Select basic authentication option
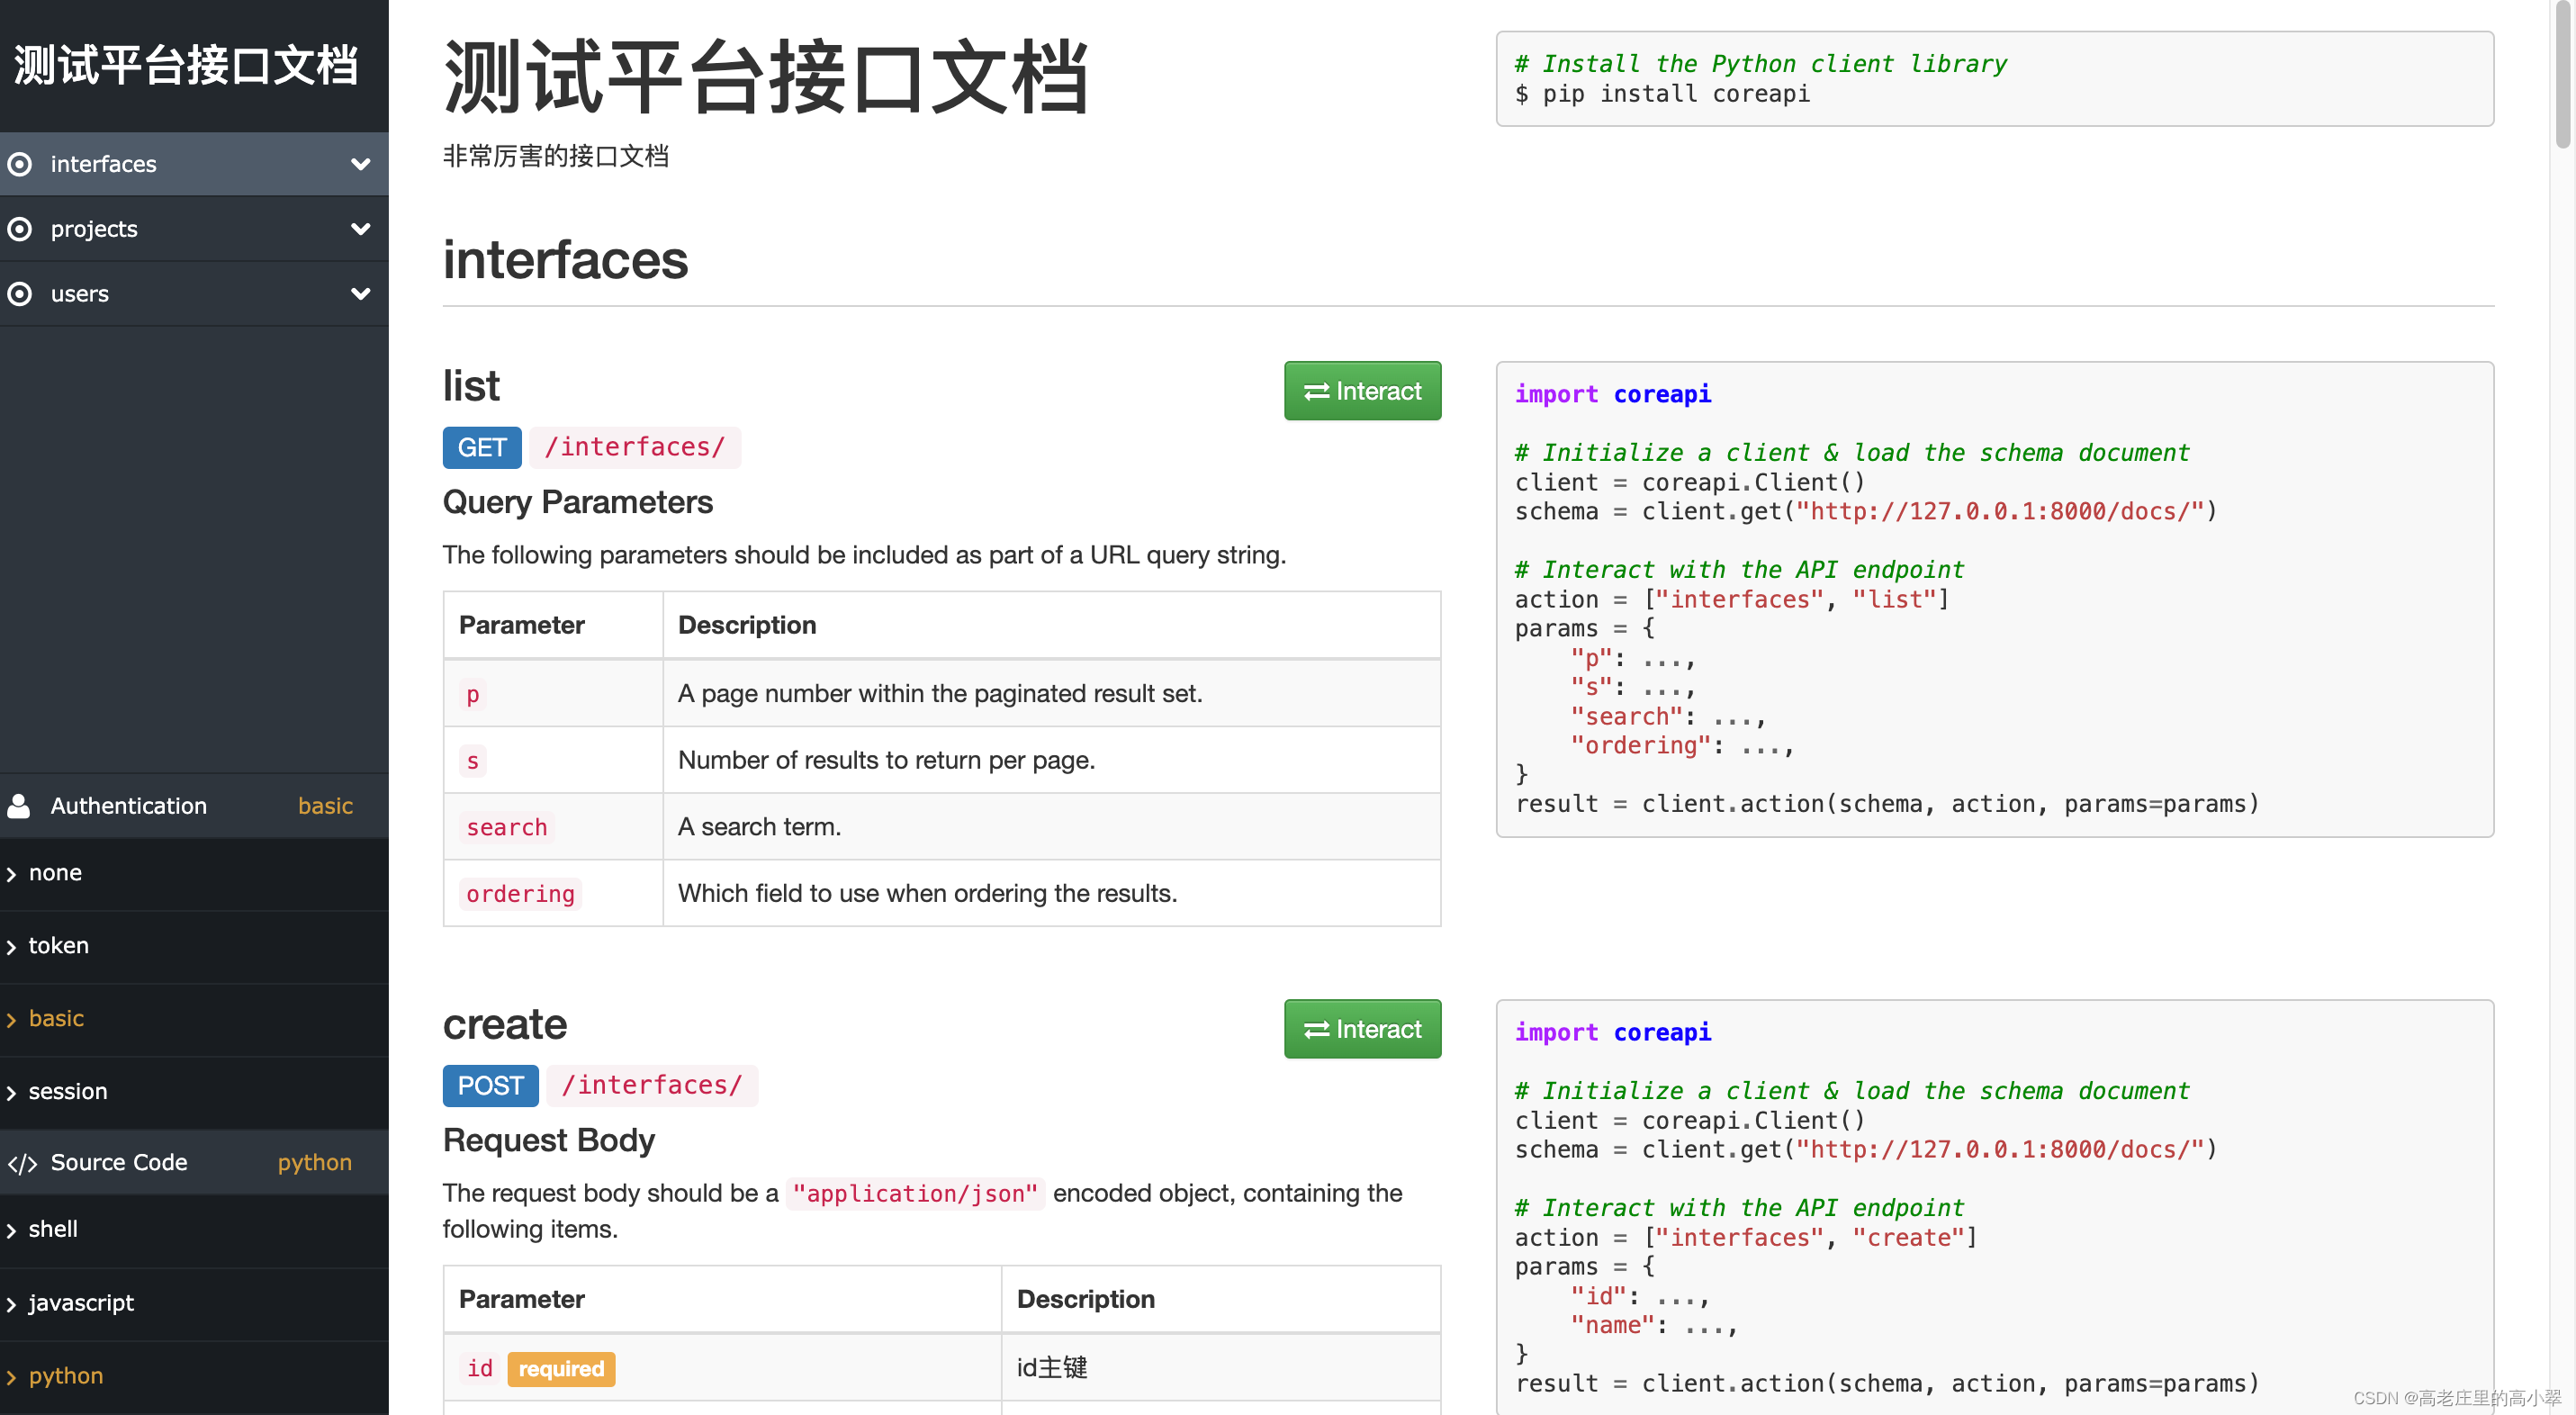This screenshot has width=2576, height=1415. pos(56,1018)
